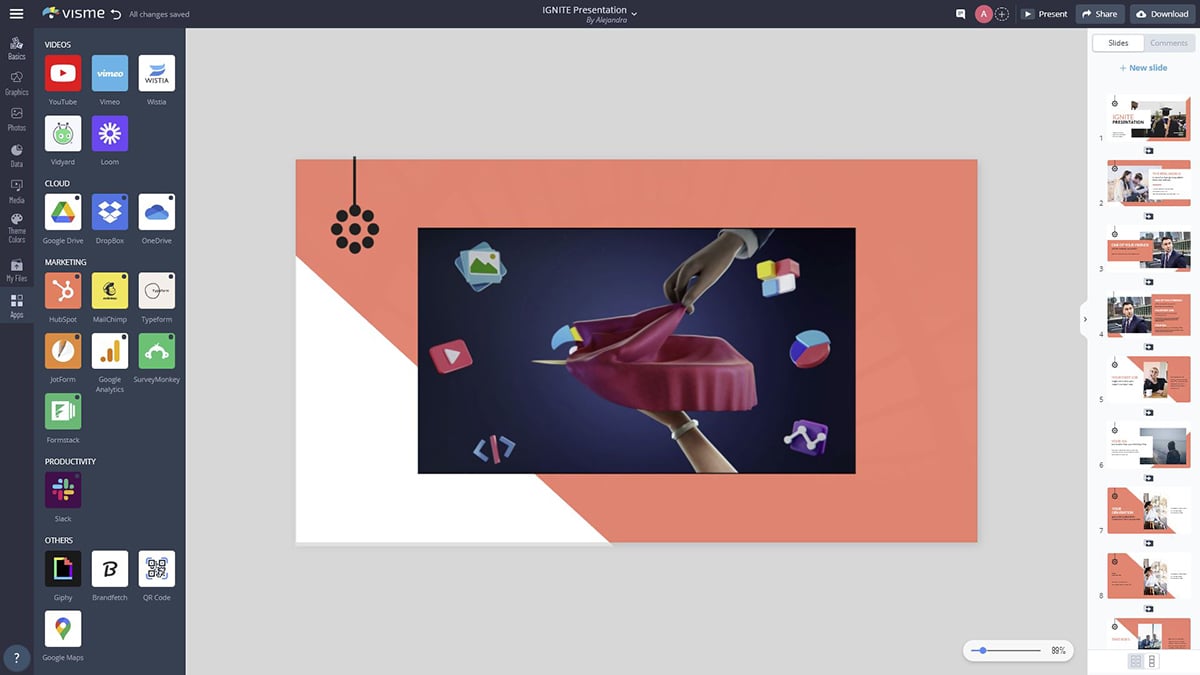Click the Share button
The image size is (1200, 675).
pyautogui.click(x=1100, y=14)
